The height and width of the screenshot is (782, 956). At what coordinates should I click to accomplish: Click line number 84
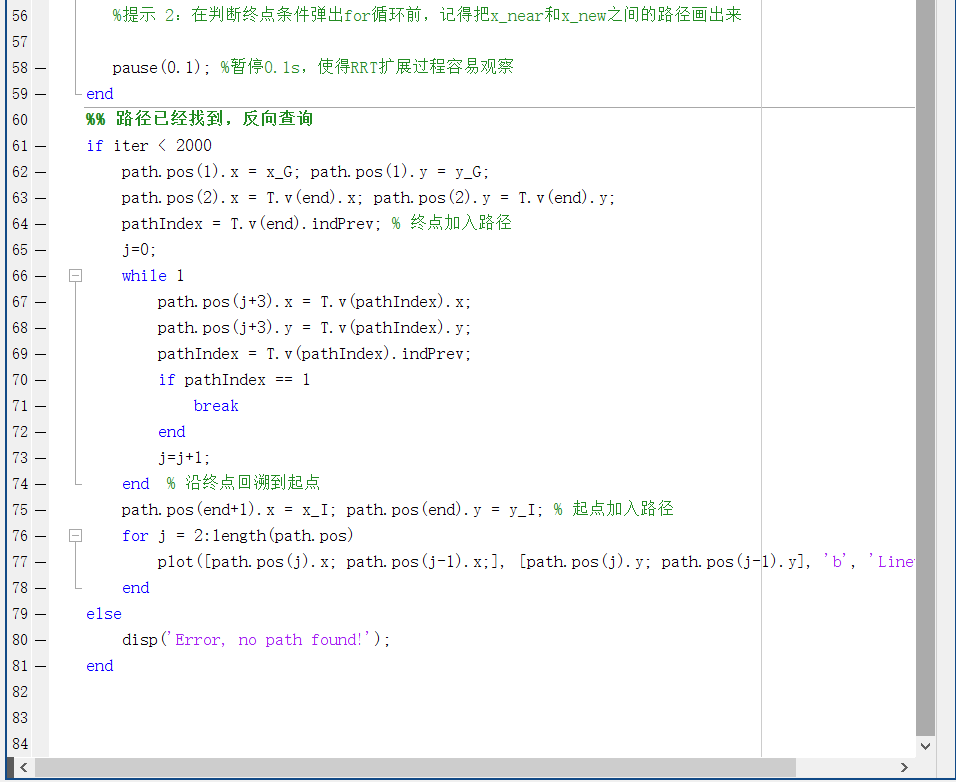pyautogui.click(x=20, y=744)
